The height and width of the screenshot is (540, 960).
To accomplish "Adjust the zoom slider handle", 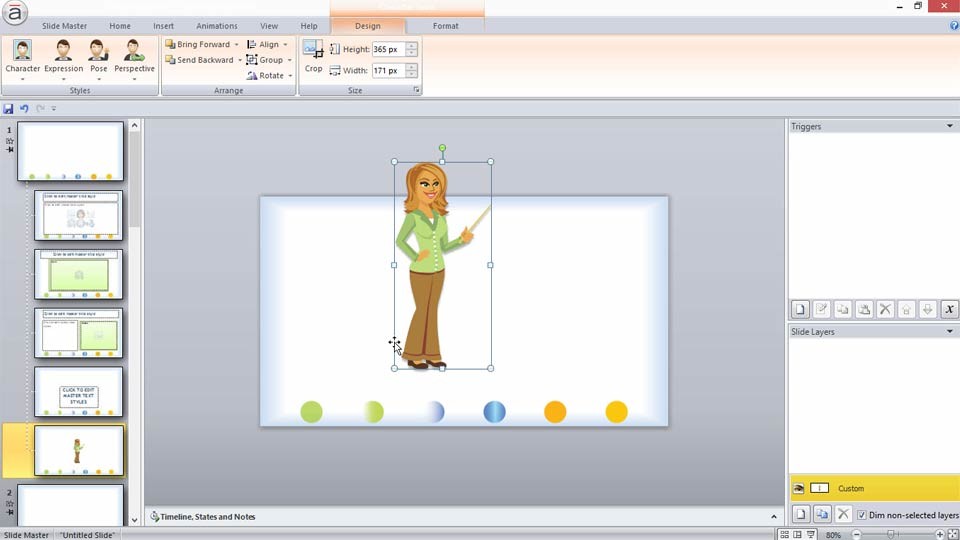I will [x=891, y=534].
